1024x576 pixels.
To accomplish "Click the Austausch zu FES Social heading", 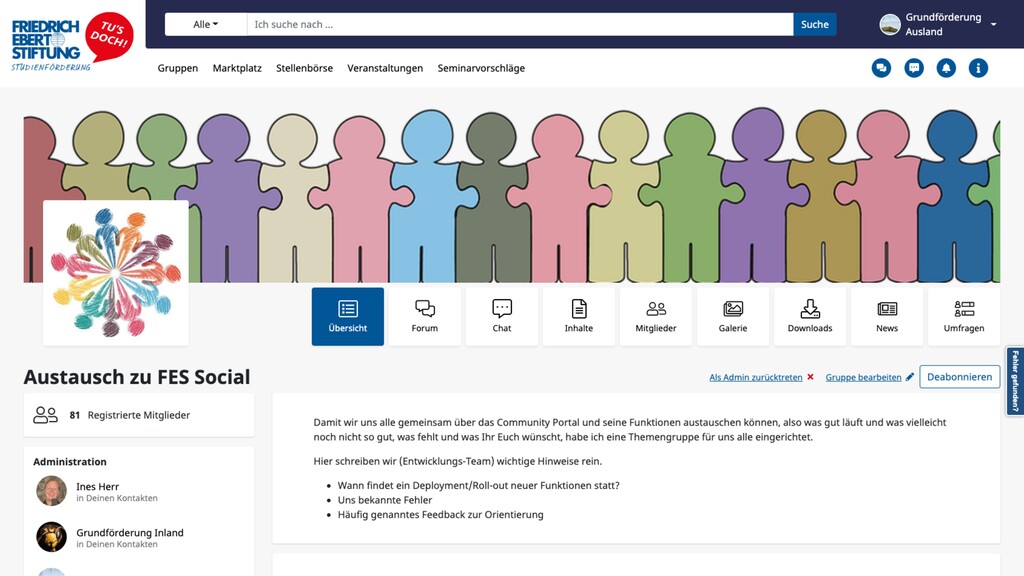I will pos(137,377).
